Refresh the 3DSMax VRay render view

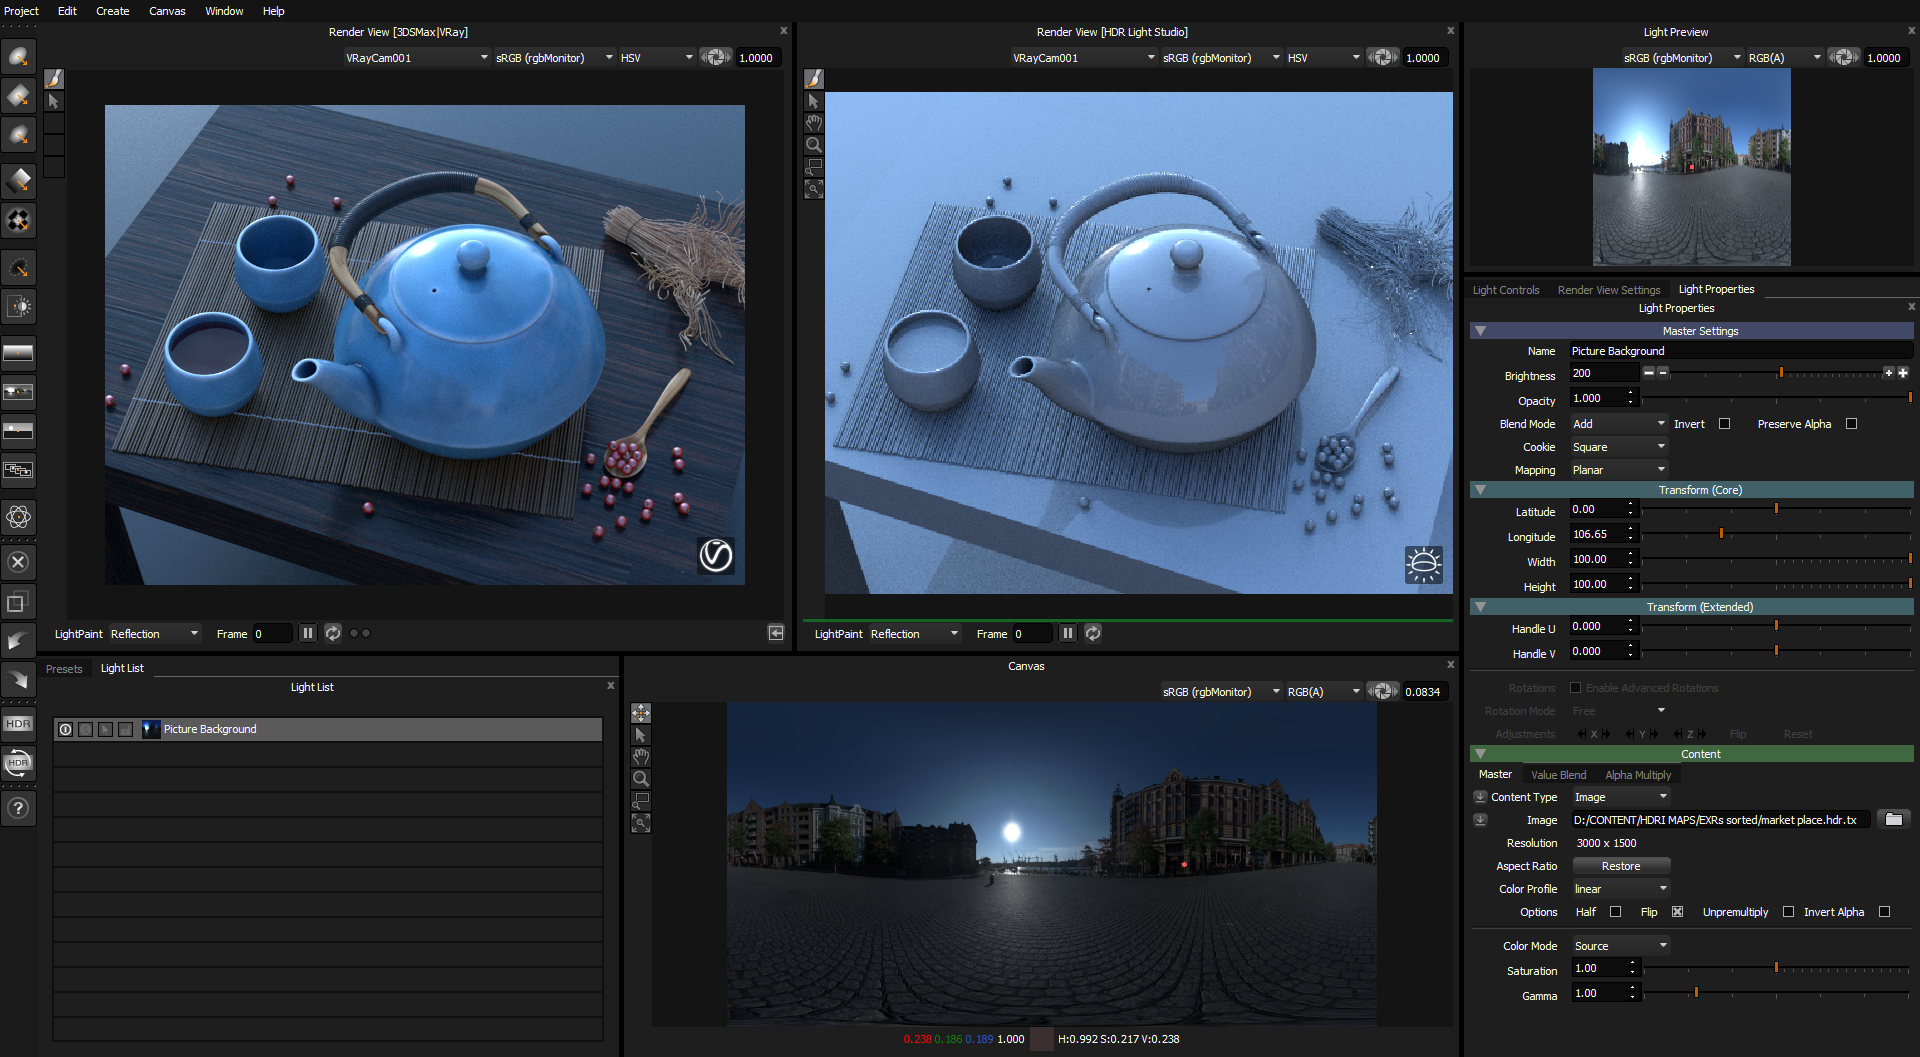[x=333, y=633]
